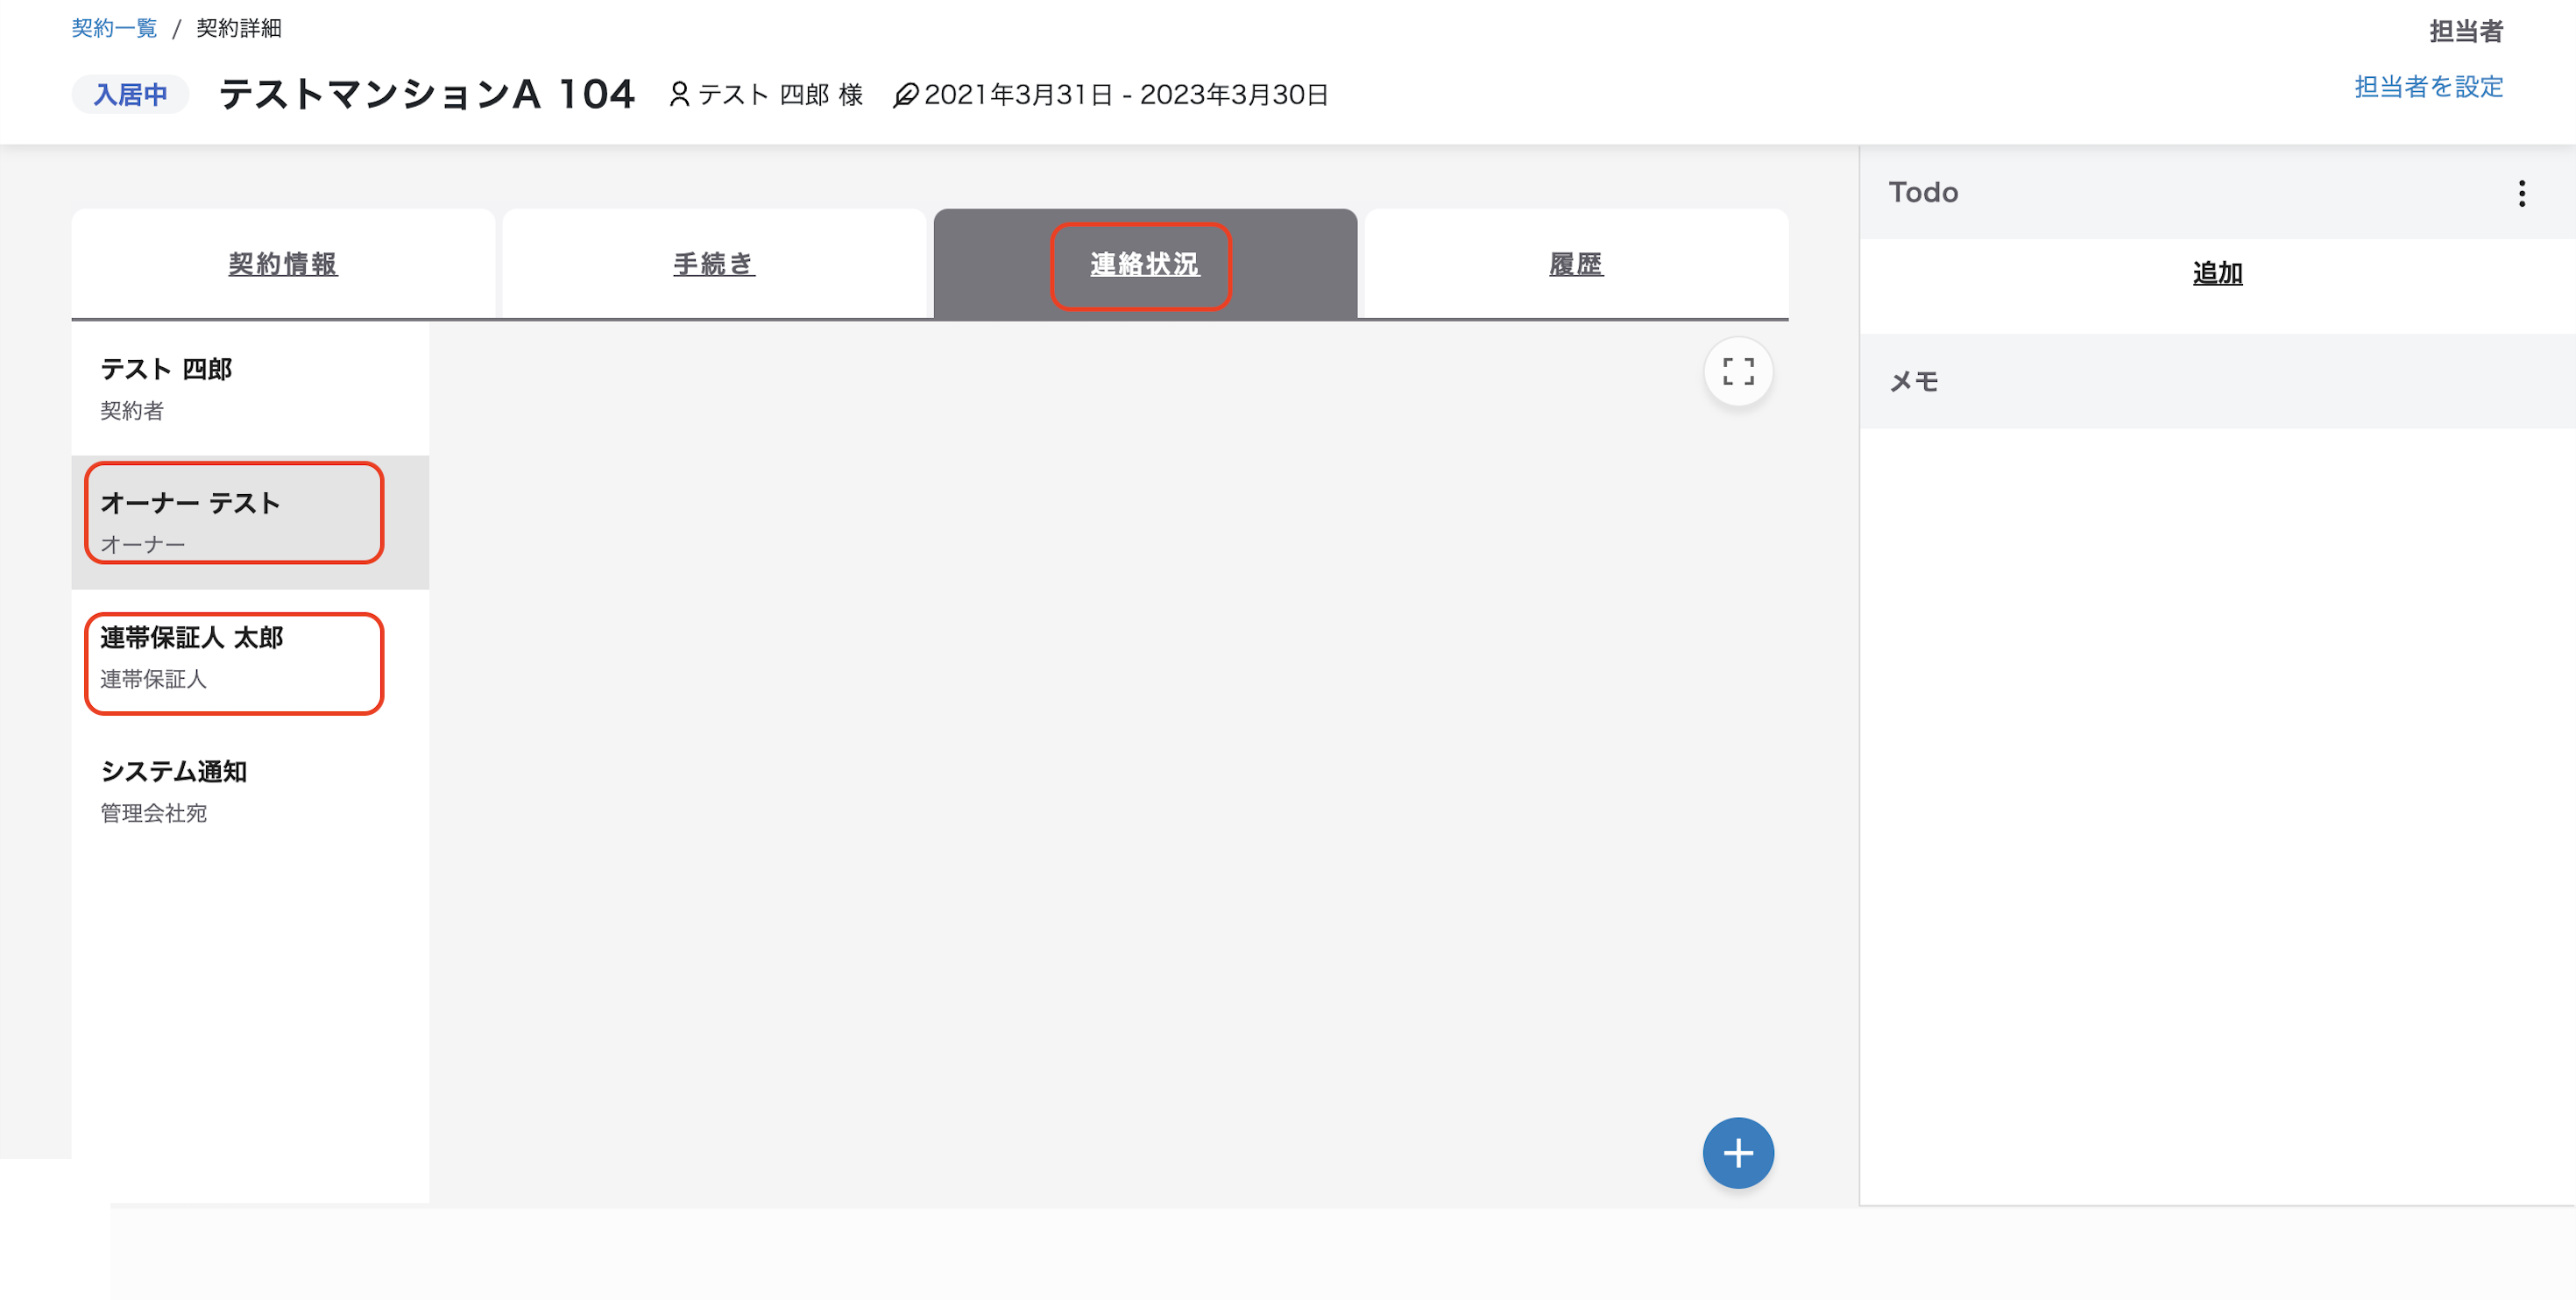Switch to the 契約情報 tab

[x=283, y=264]
